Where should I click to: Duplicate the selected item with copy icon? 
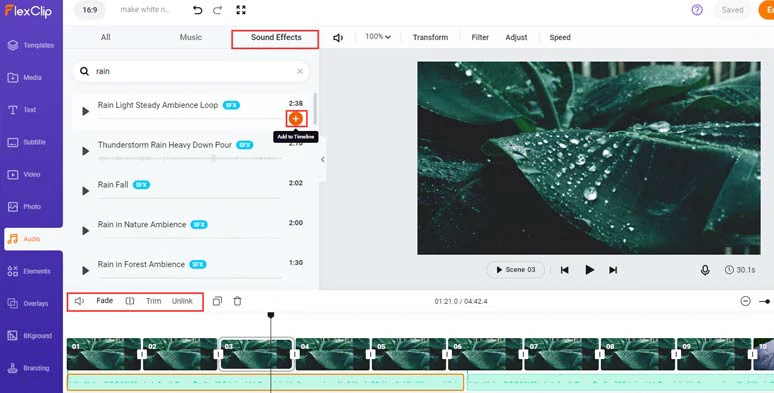click(x=217, y=301)
